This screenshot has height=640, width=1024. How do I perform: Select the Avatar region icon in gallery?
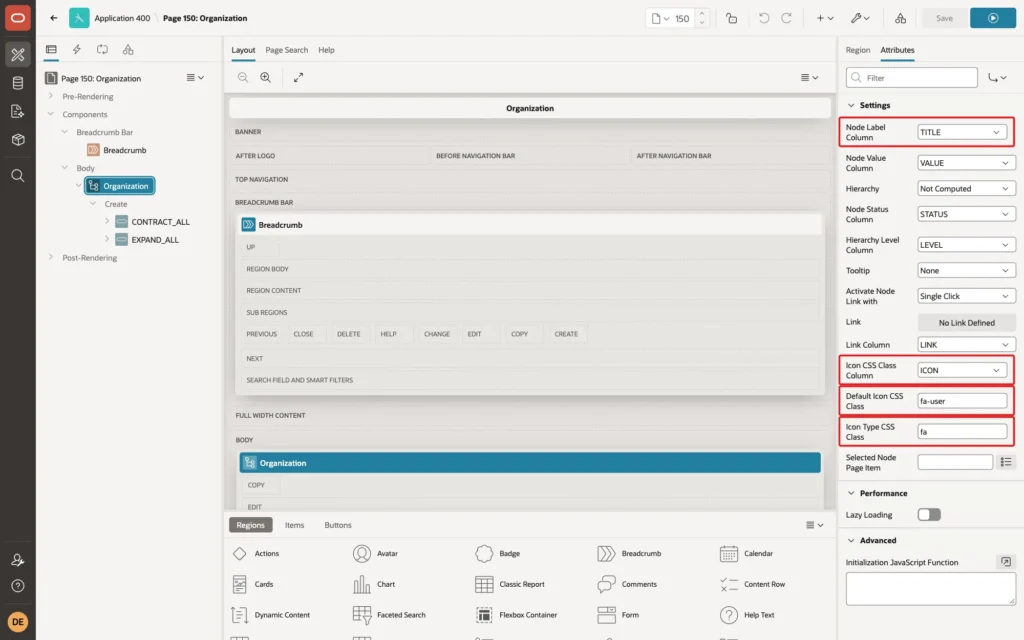tap(362, 554)
